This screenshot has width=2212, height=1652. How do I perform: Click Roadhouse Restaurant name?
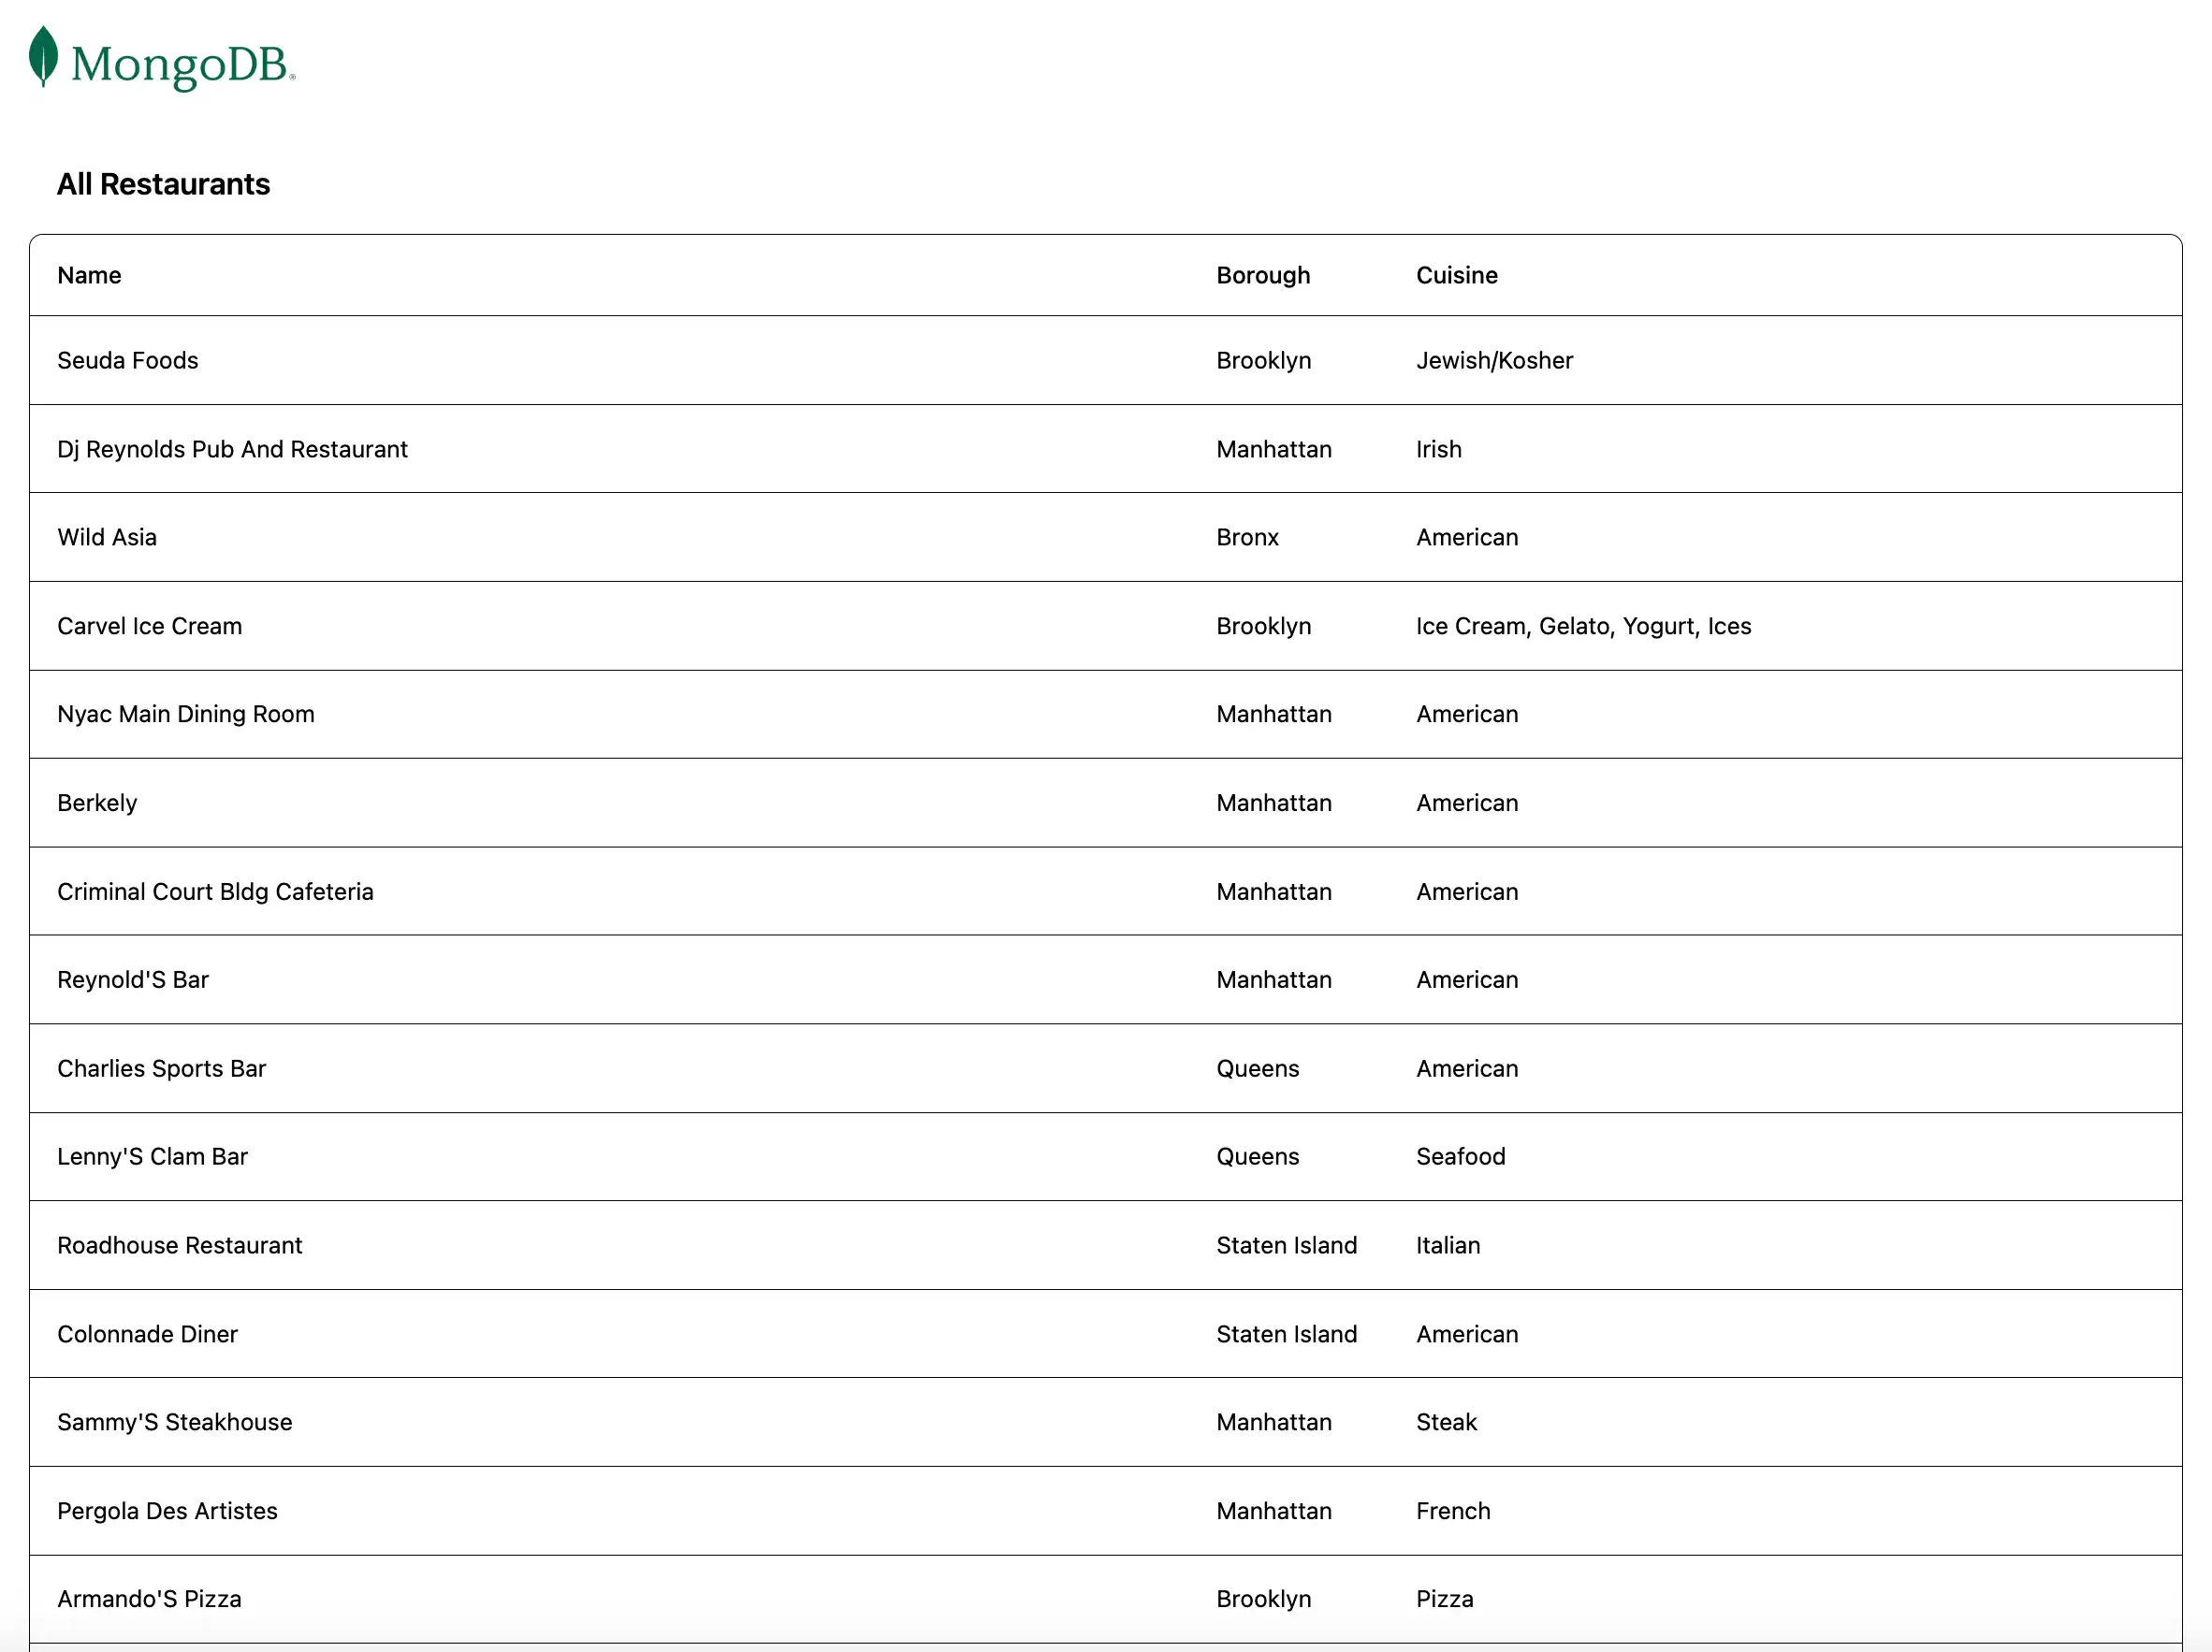click(179, 1245)
